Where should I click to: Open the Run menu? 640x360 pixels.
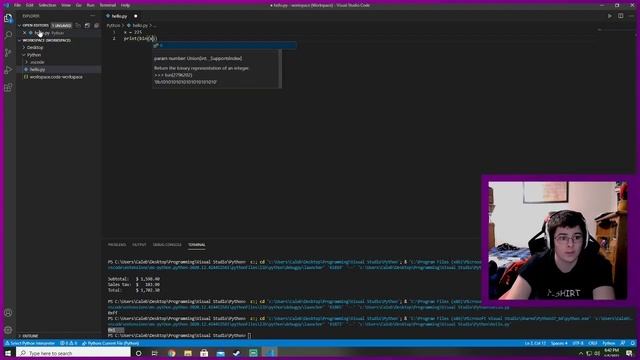pyautogui.click(x=91, y=5)
